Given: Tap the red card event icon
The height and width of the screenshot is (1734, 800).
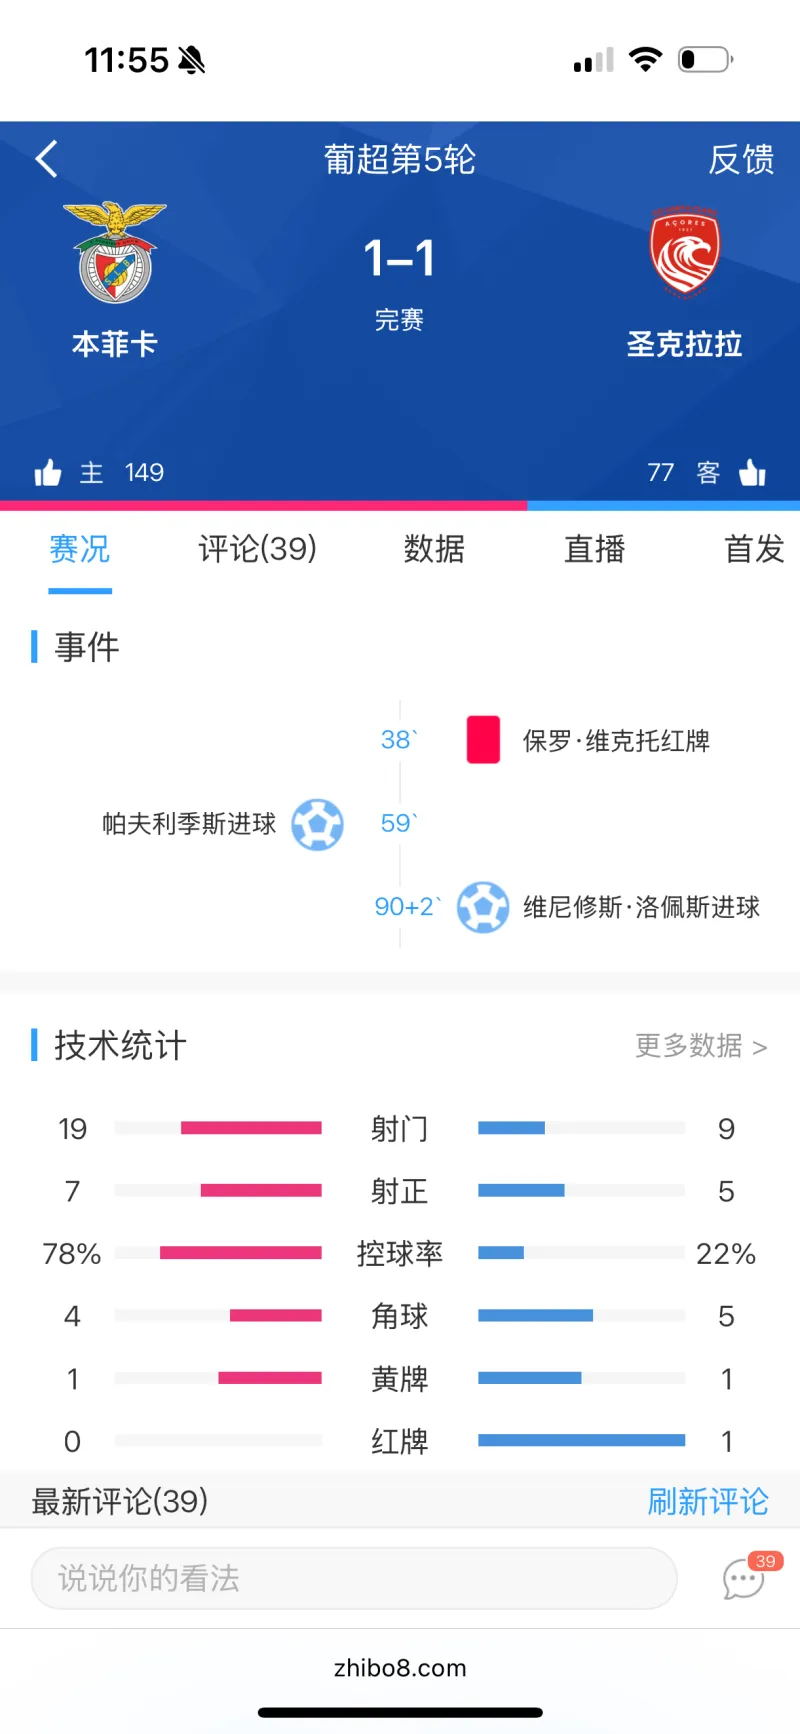Looking at the screenshot, I should pyautogui.click(x=483, y=740).
